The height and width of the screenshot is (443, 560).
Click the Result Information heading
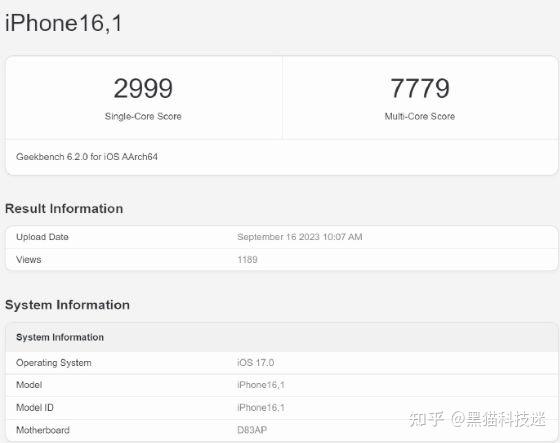64,209
